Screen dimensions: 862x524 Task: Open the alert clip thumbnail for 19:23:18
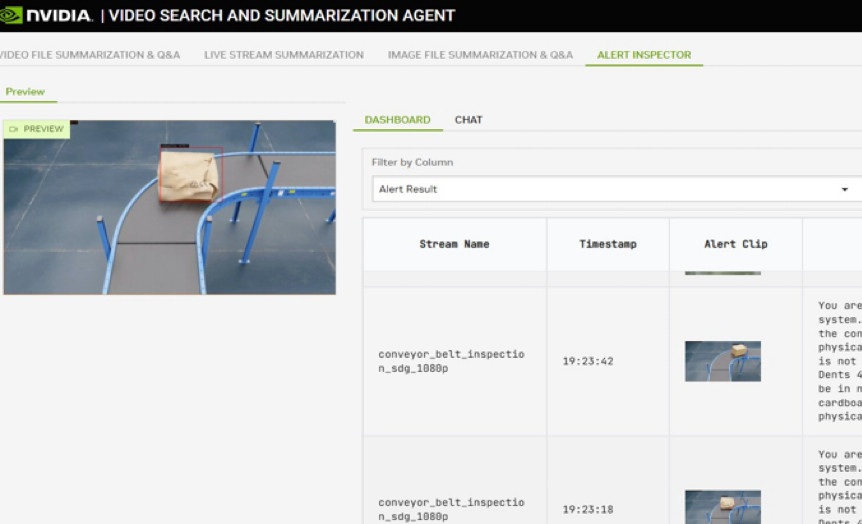(x=722, y=506)
